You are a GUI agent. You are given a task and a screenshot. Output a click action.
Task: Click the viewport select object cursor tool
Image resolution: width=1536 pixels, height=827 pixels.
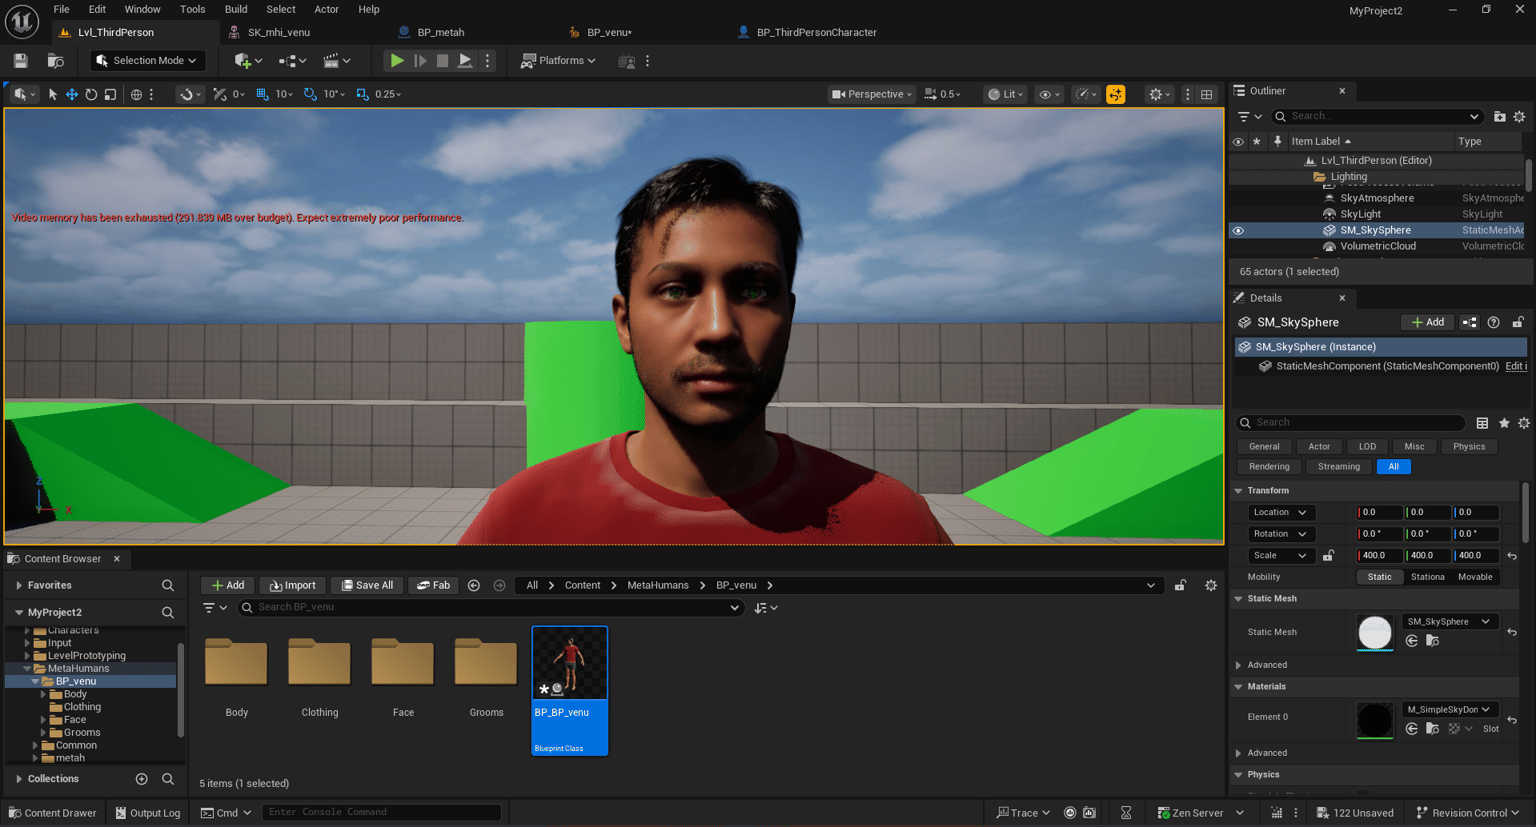click(53, 94)
